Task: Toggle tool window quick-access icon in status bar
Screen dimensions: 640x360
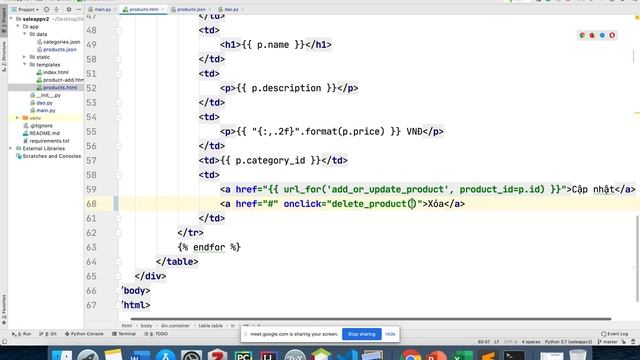Action: click(x=4, y=342)
